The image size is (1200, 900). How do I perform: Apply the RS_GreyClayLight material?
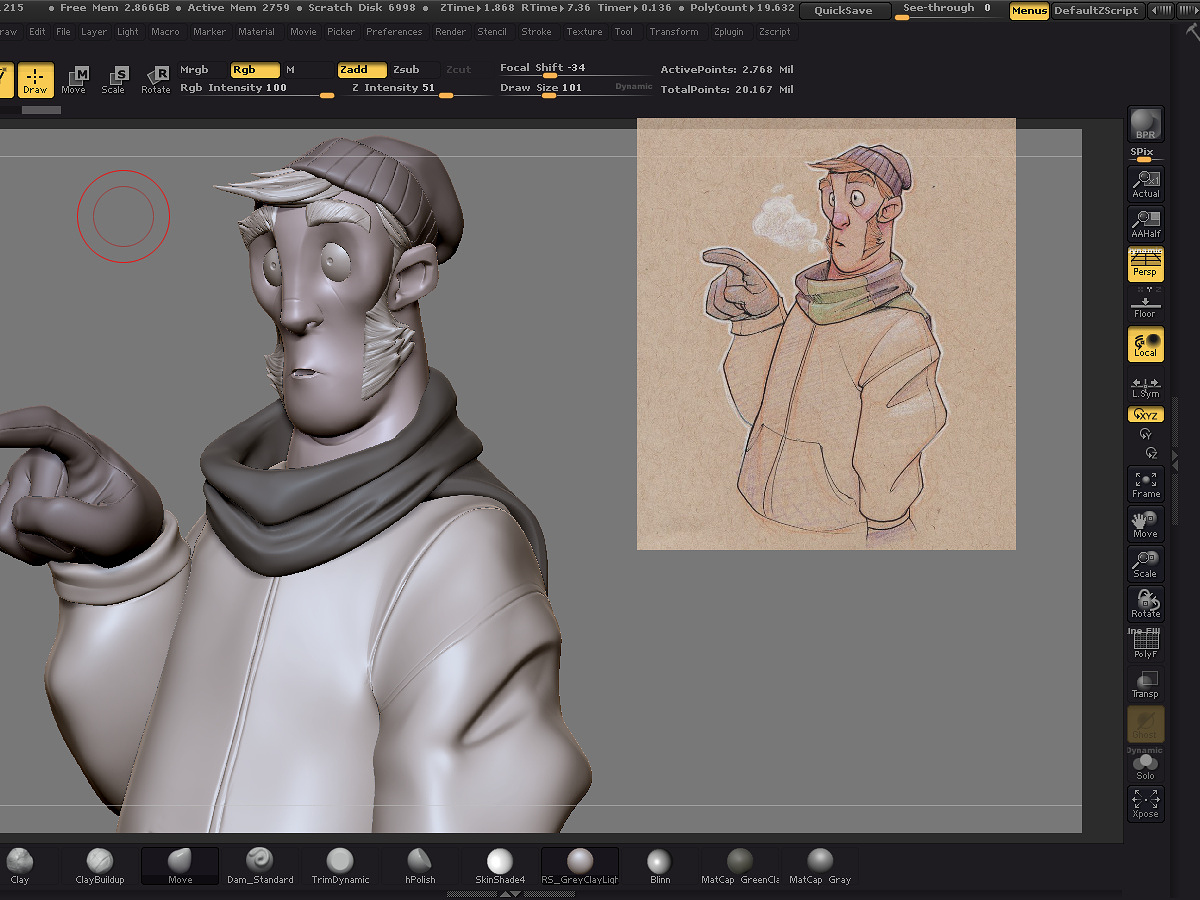pyautogui.click(x=580, y=866)
